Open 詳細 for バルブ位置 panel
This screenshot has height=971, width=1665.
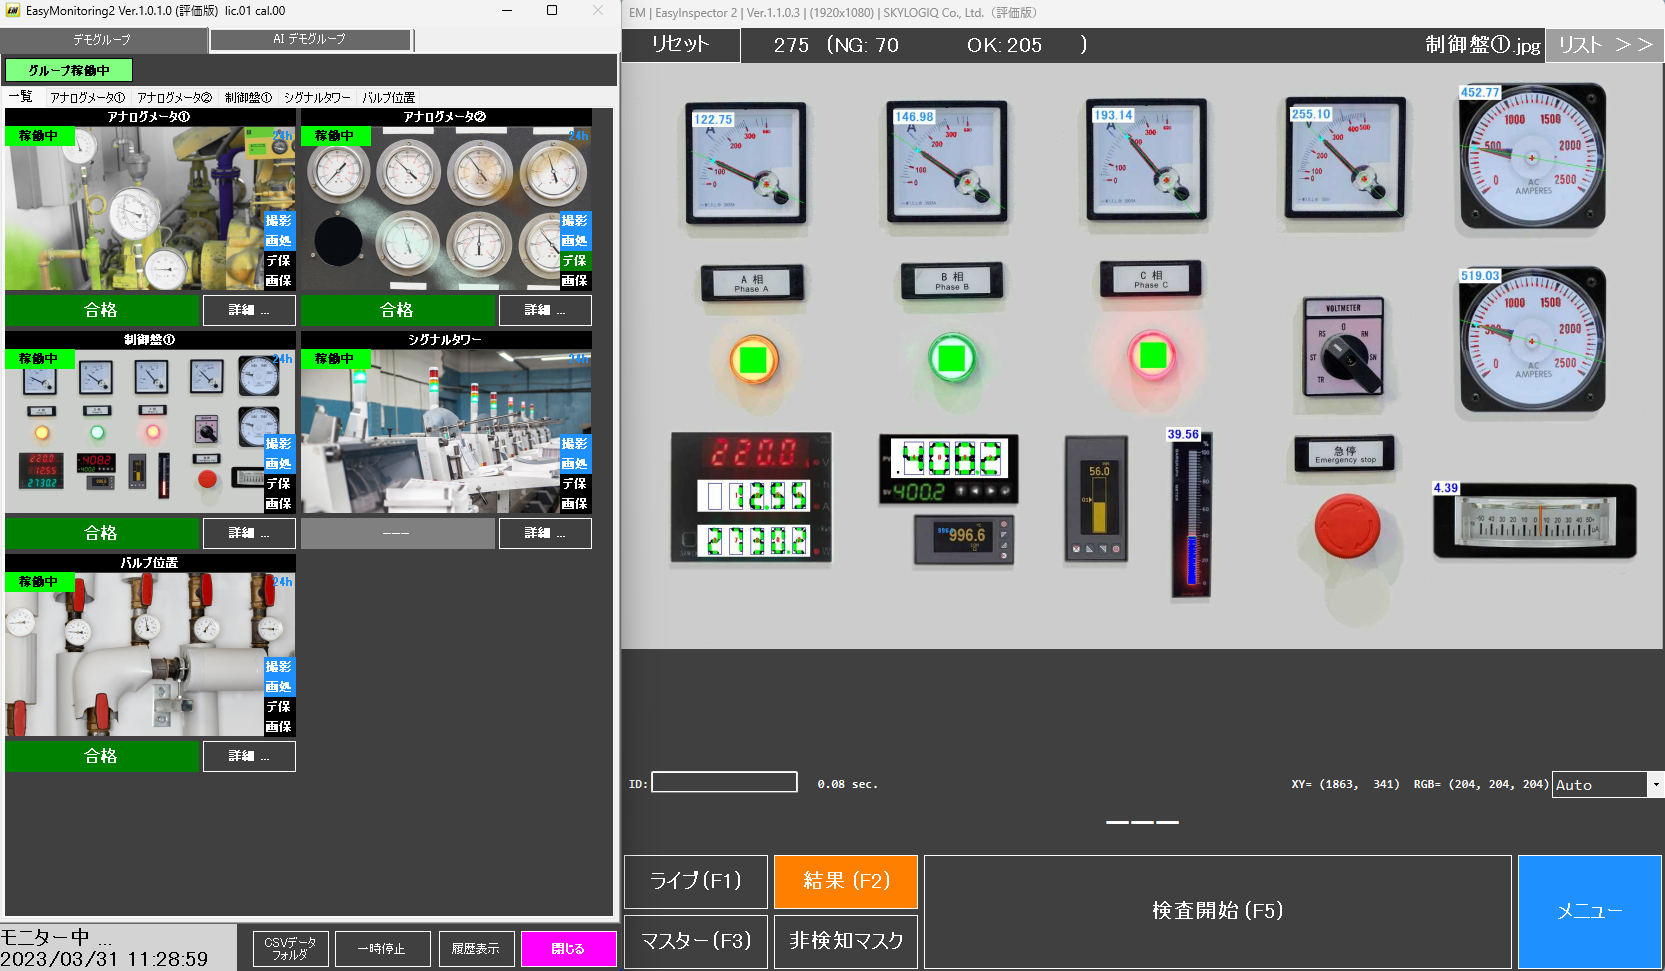point(249,756)
